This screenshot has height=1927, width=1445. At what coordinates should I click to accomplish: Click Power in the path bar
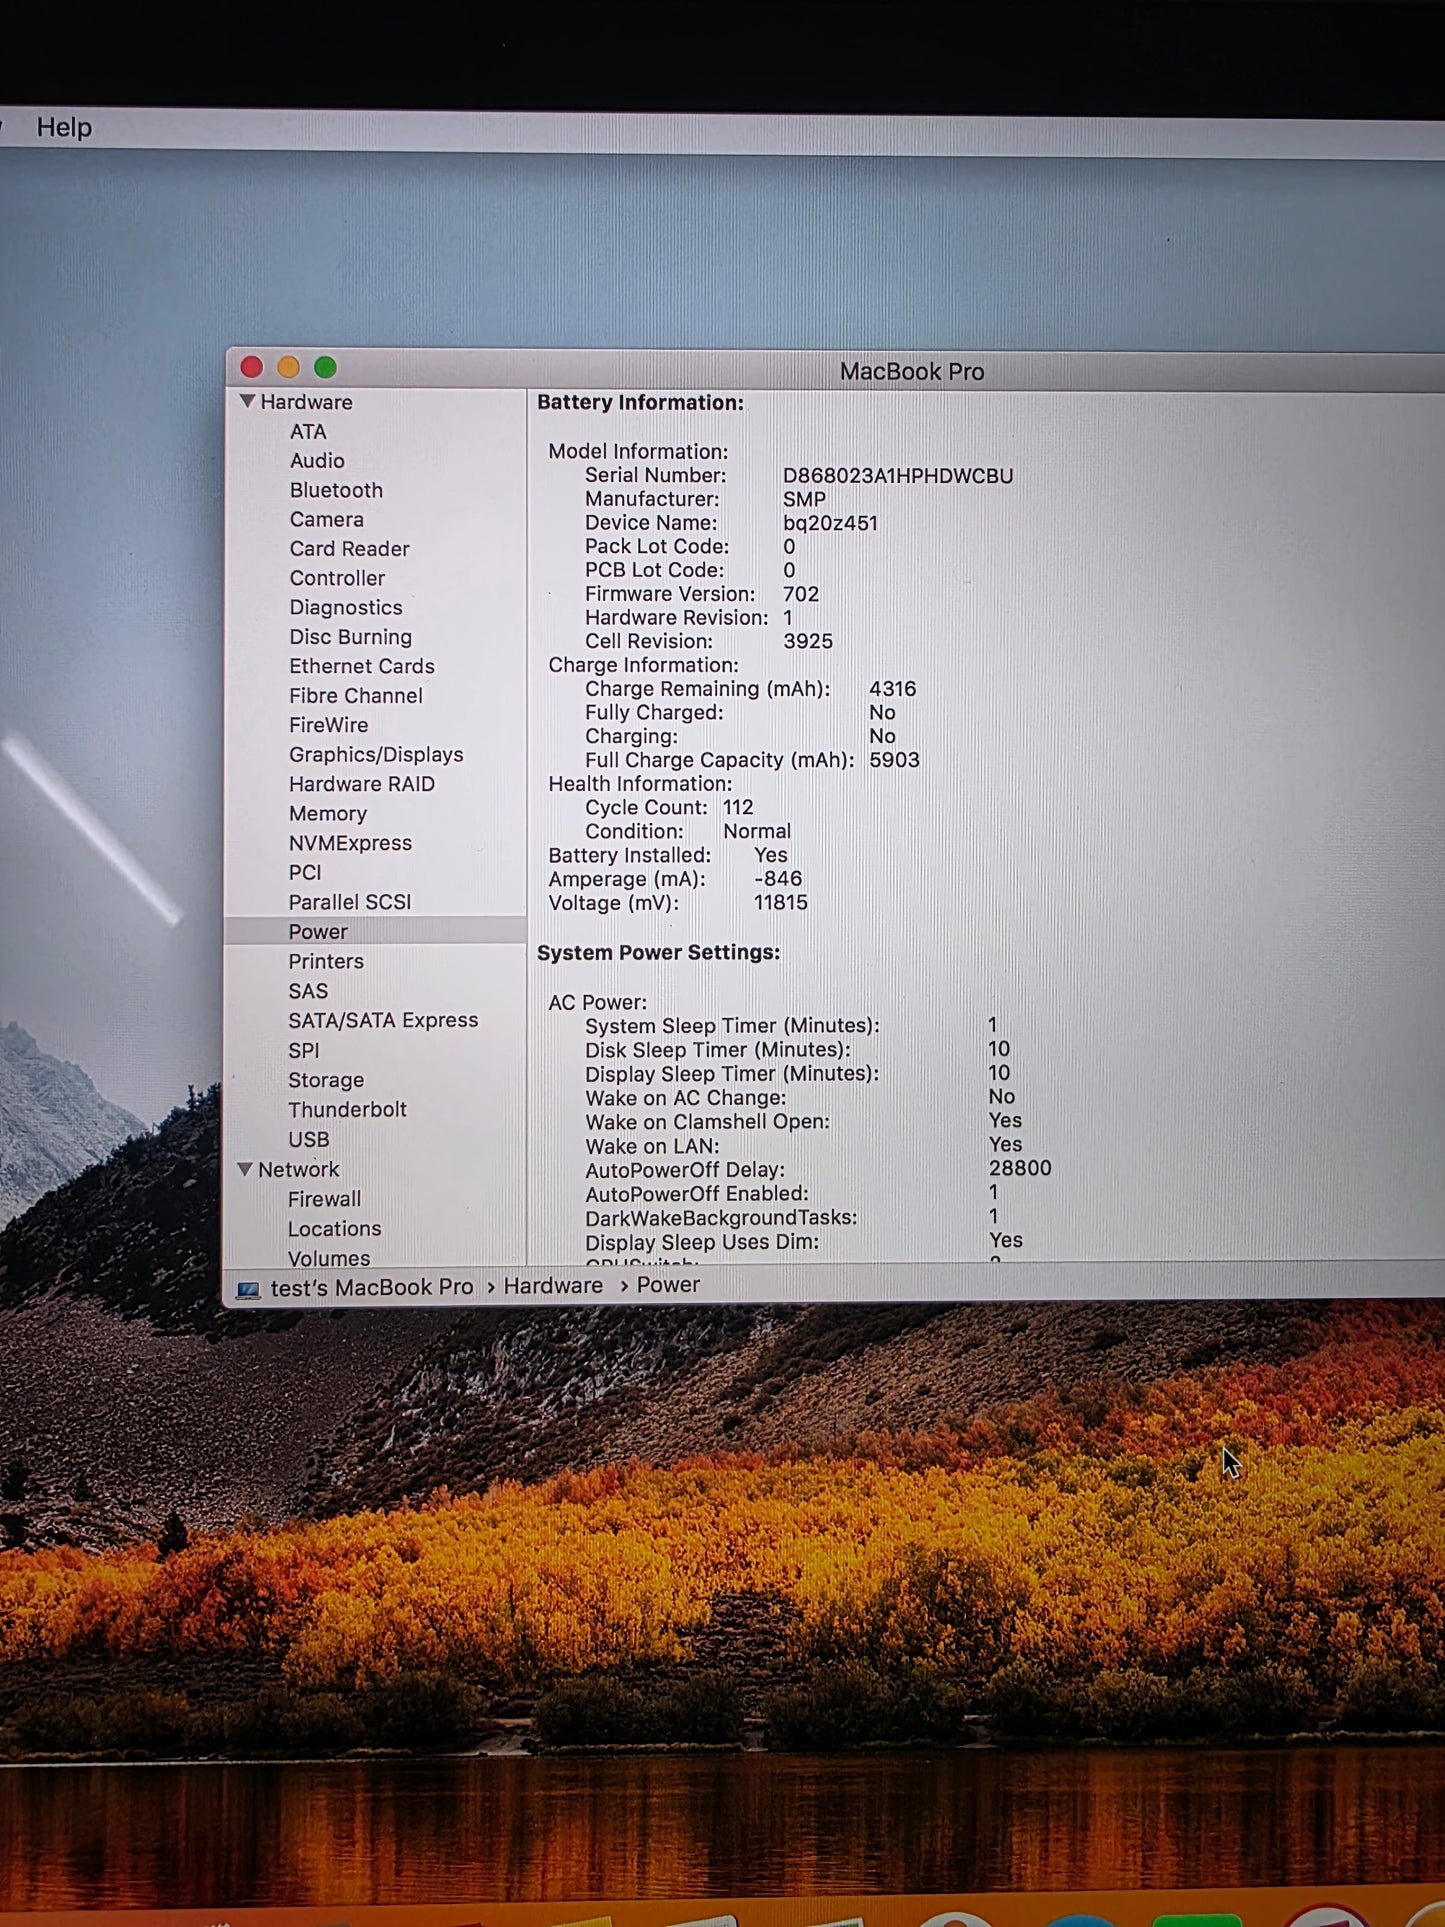coord(668,1285)
